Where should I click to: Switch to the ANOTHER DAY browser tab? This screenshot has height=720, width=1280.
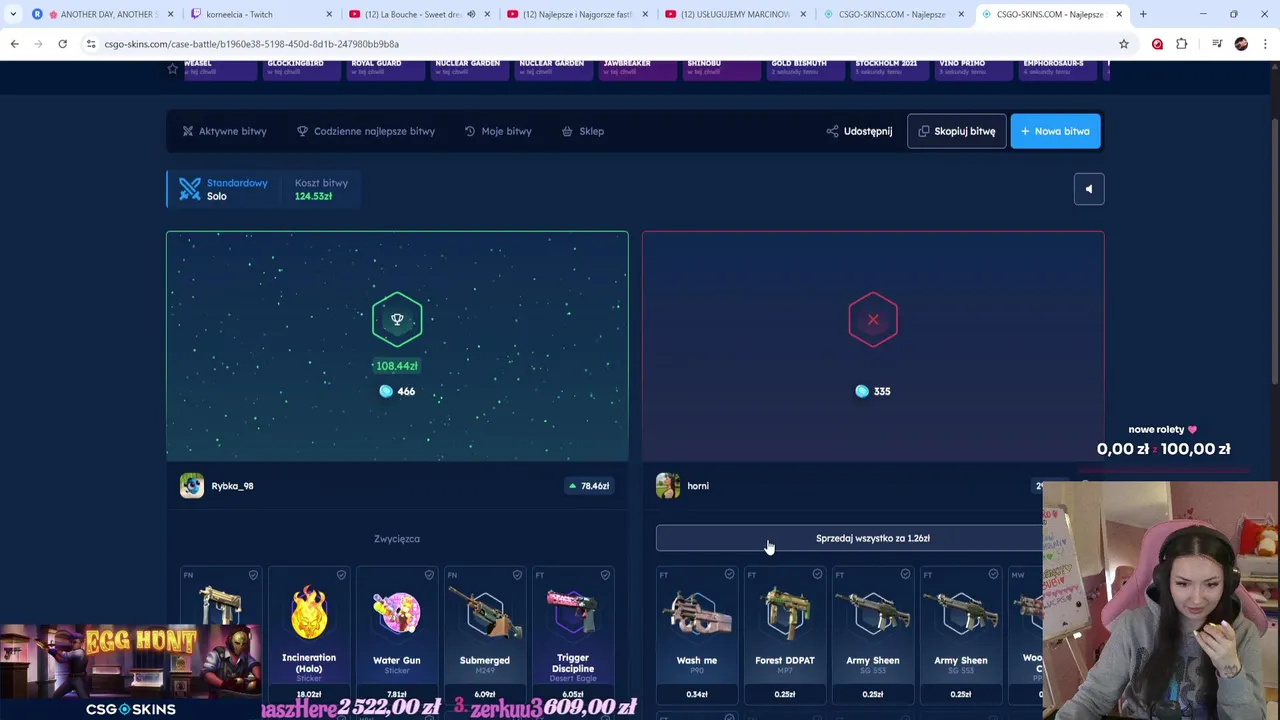tap(105, 14)
